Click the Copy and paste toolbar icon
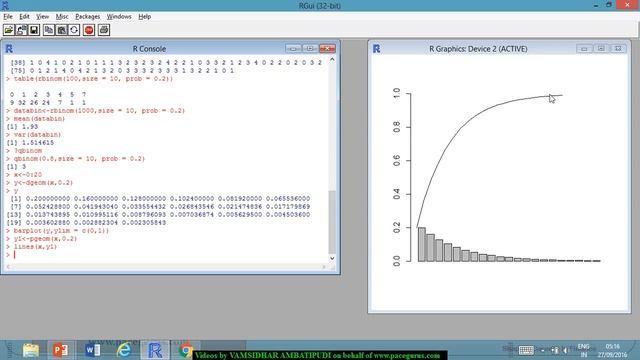This screenshot has height=360, width=640. [74, 30]
